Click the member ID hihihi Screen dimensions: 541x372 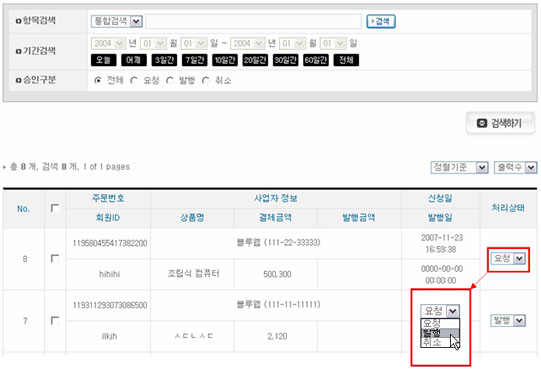[109, 274]
